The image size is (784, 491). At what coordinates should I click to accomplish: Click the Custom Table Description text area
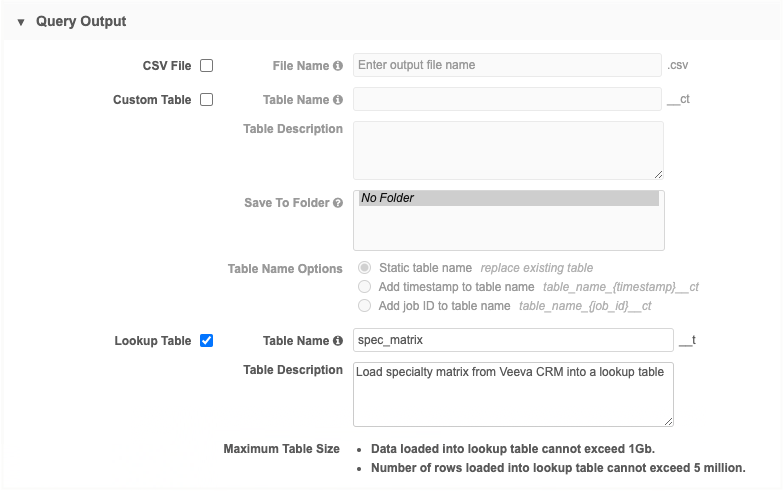pos(508,150)
